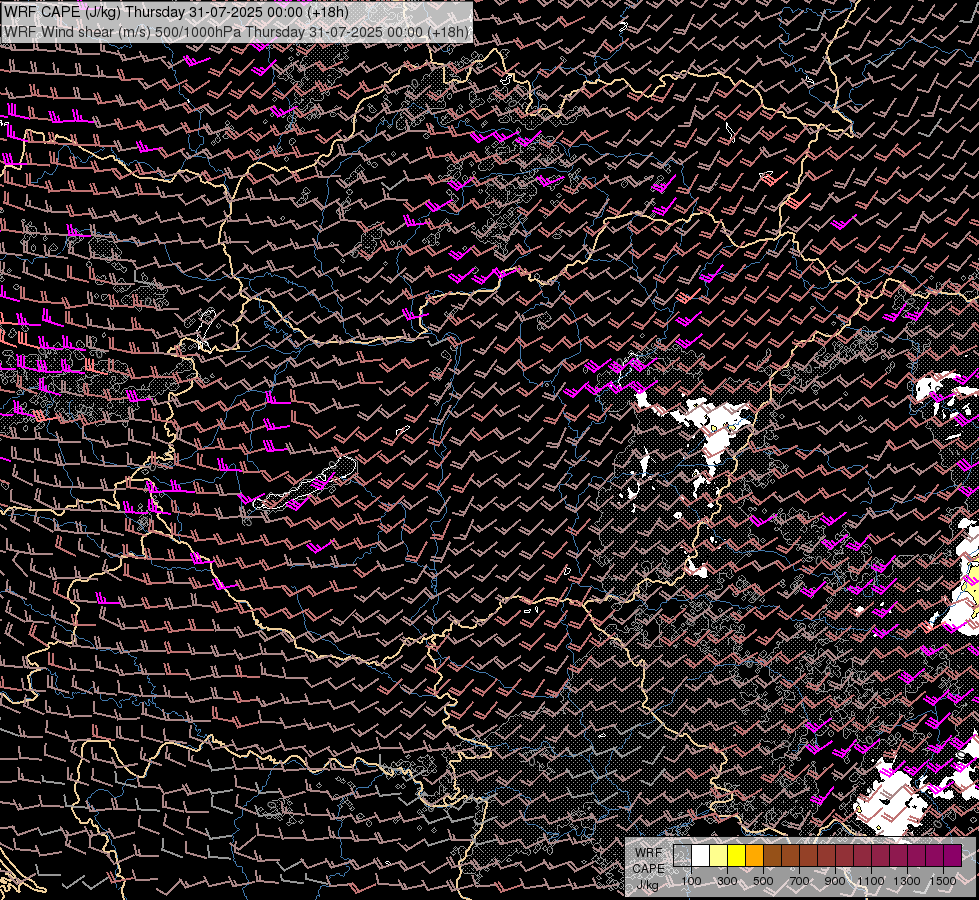Click the 100 legend value
This screenshot has height=900, width=979.
click(x=691, y=881)
